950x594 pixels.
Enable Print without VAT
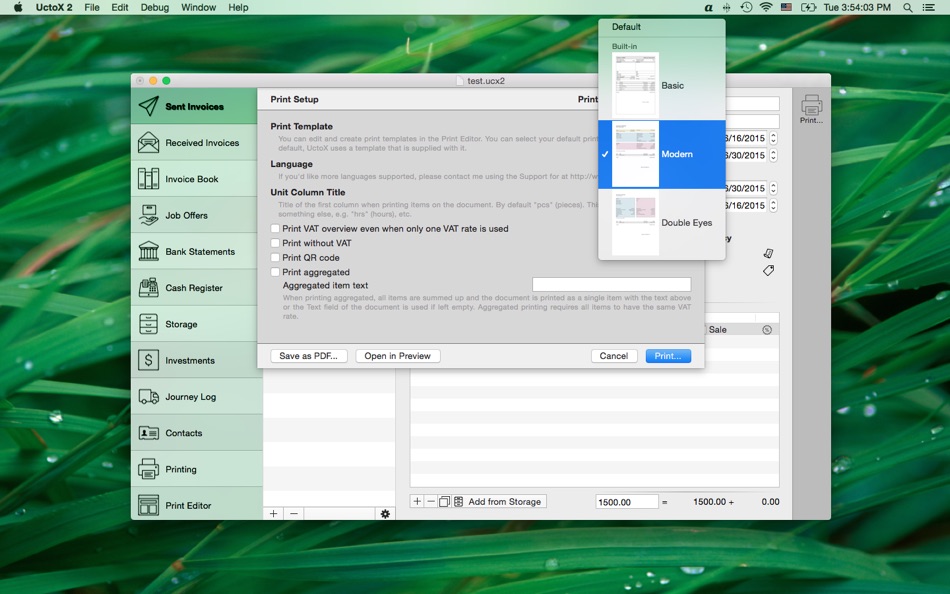274,244
